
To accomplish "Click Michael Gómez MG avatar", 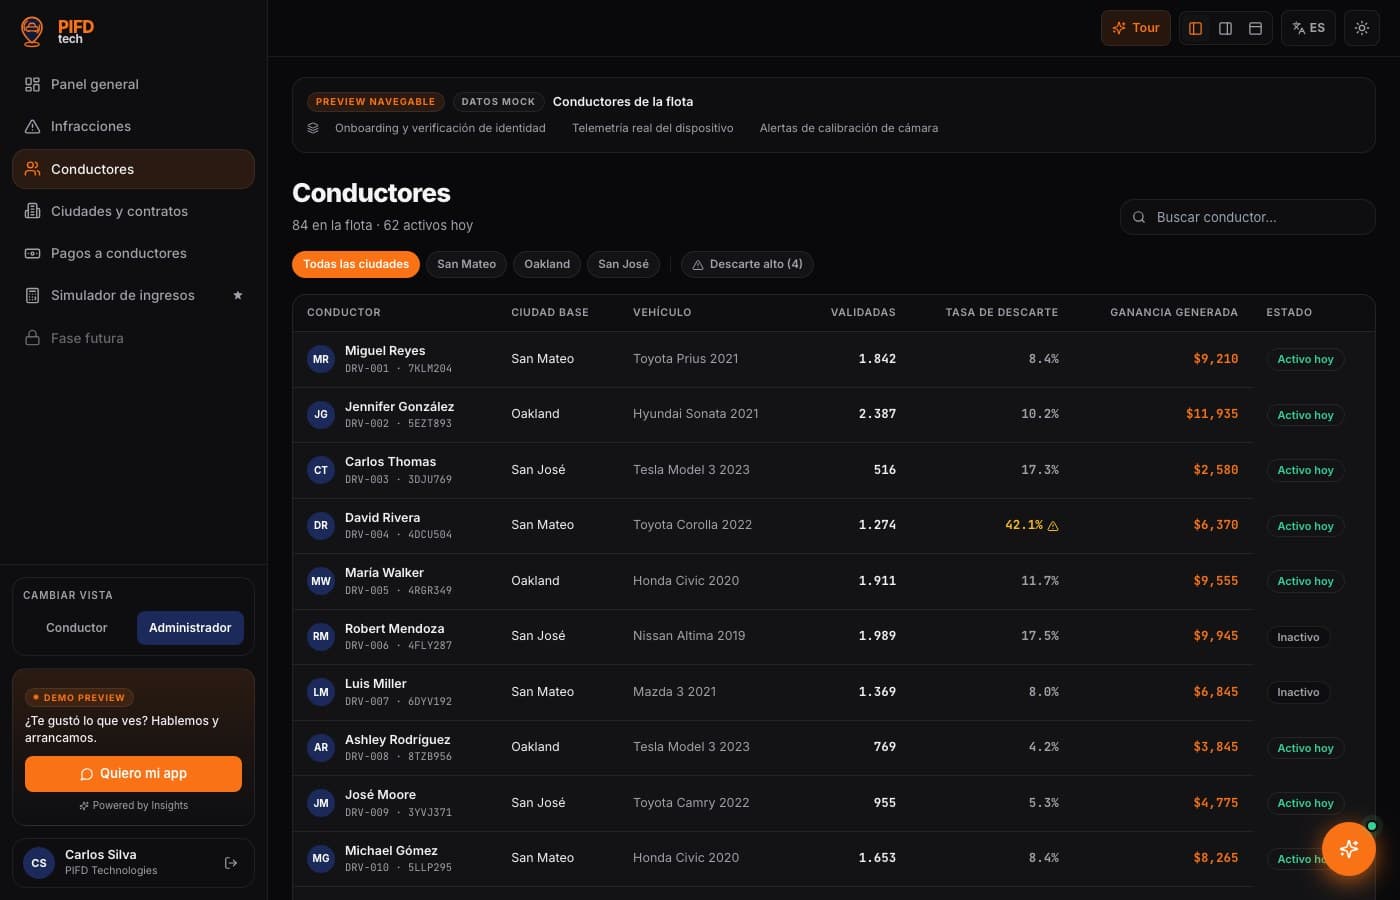I will pos(321,858).
